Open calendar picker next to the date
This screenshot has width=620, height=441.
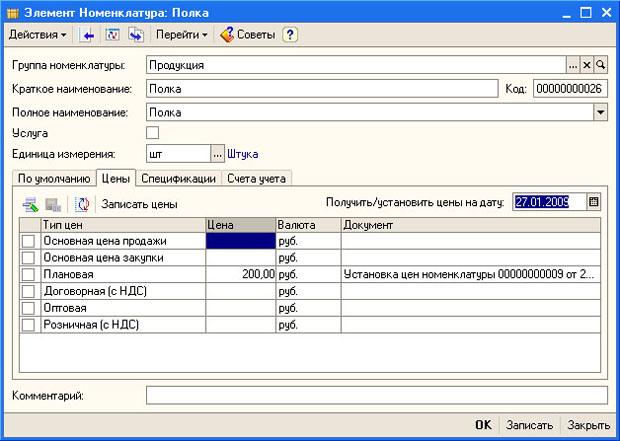(593, 202)
